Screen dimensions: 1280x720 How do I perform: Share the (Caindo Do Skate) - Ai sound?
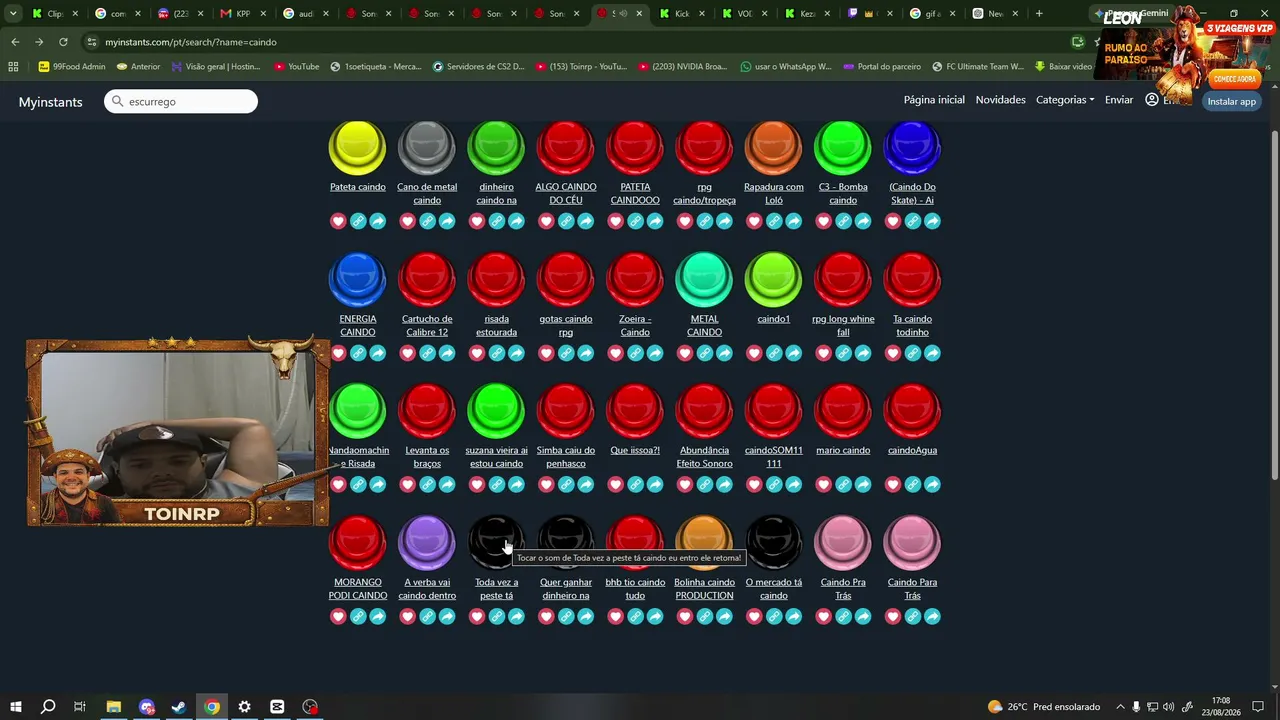[x=932, y=221]
